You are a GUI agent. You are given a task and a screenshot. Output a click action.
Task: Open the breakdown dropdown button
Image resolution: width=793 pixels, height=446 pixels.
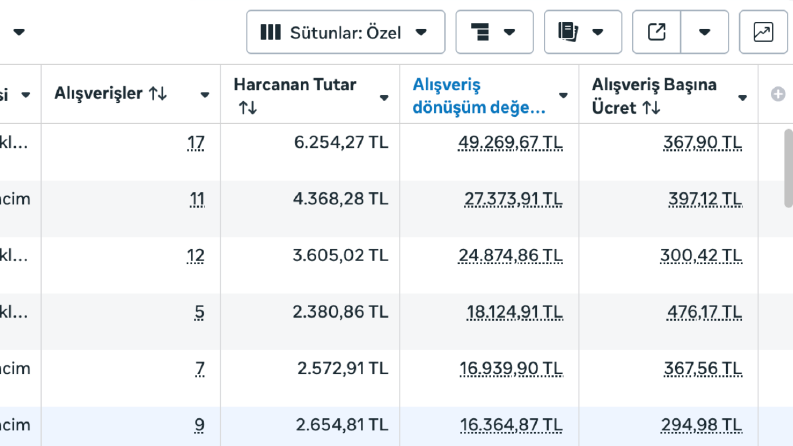coord(494,32)
